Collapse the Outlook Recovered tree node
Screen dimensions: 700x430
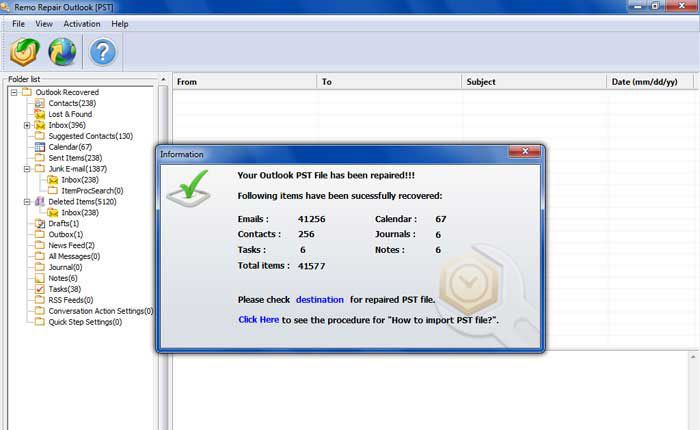(14, 92)
